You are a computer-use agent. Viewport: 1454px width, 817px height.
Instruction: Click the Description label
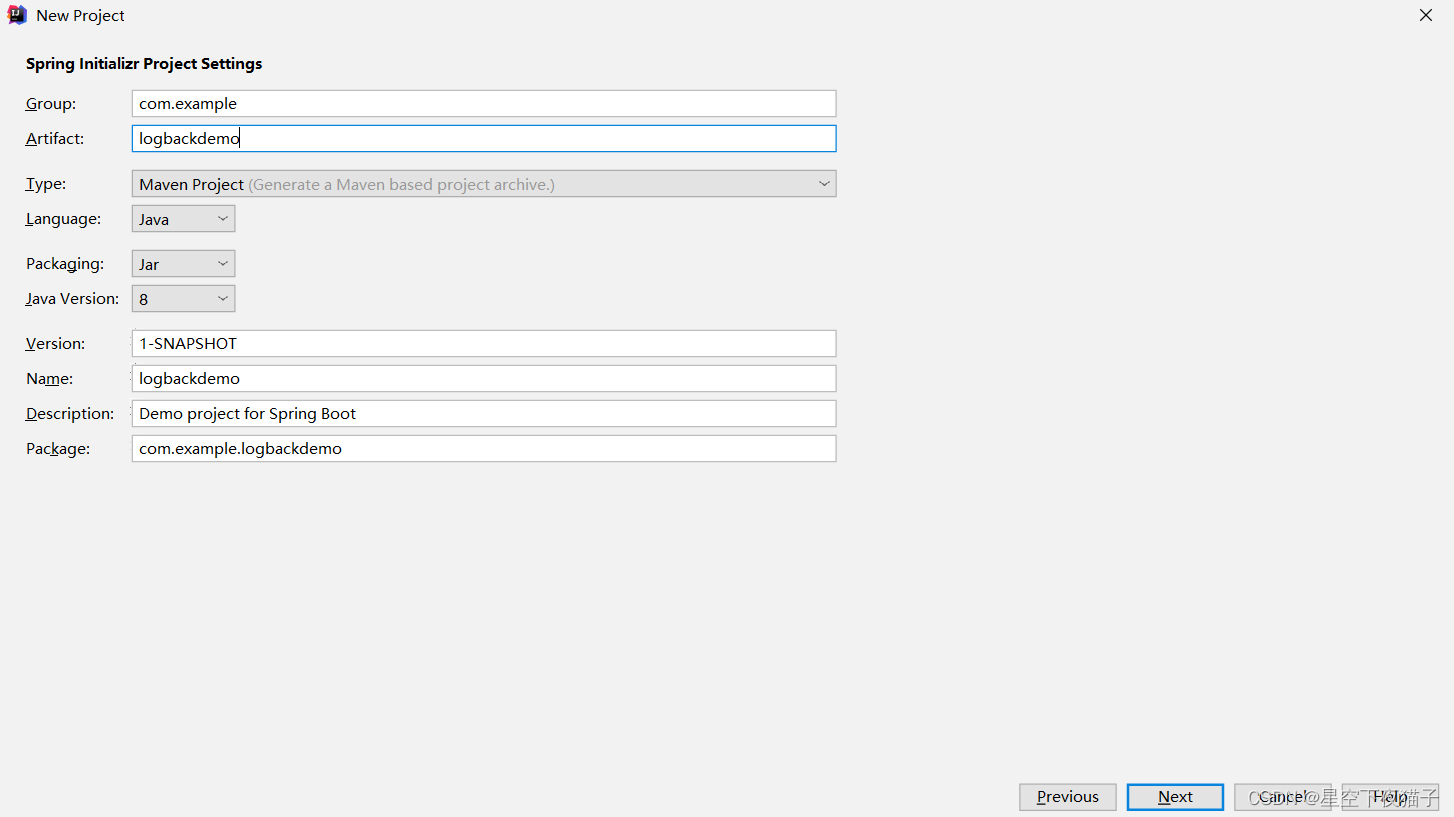click(70, 414)
